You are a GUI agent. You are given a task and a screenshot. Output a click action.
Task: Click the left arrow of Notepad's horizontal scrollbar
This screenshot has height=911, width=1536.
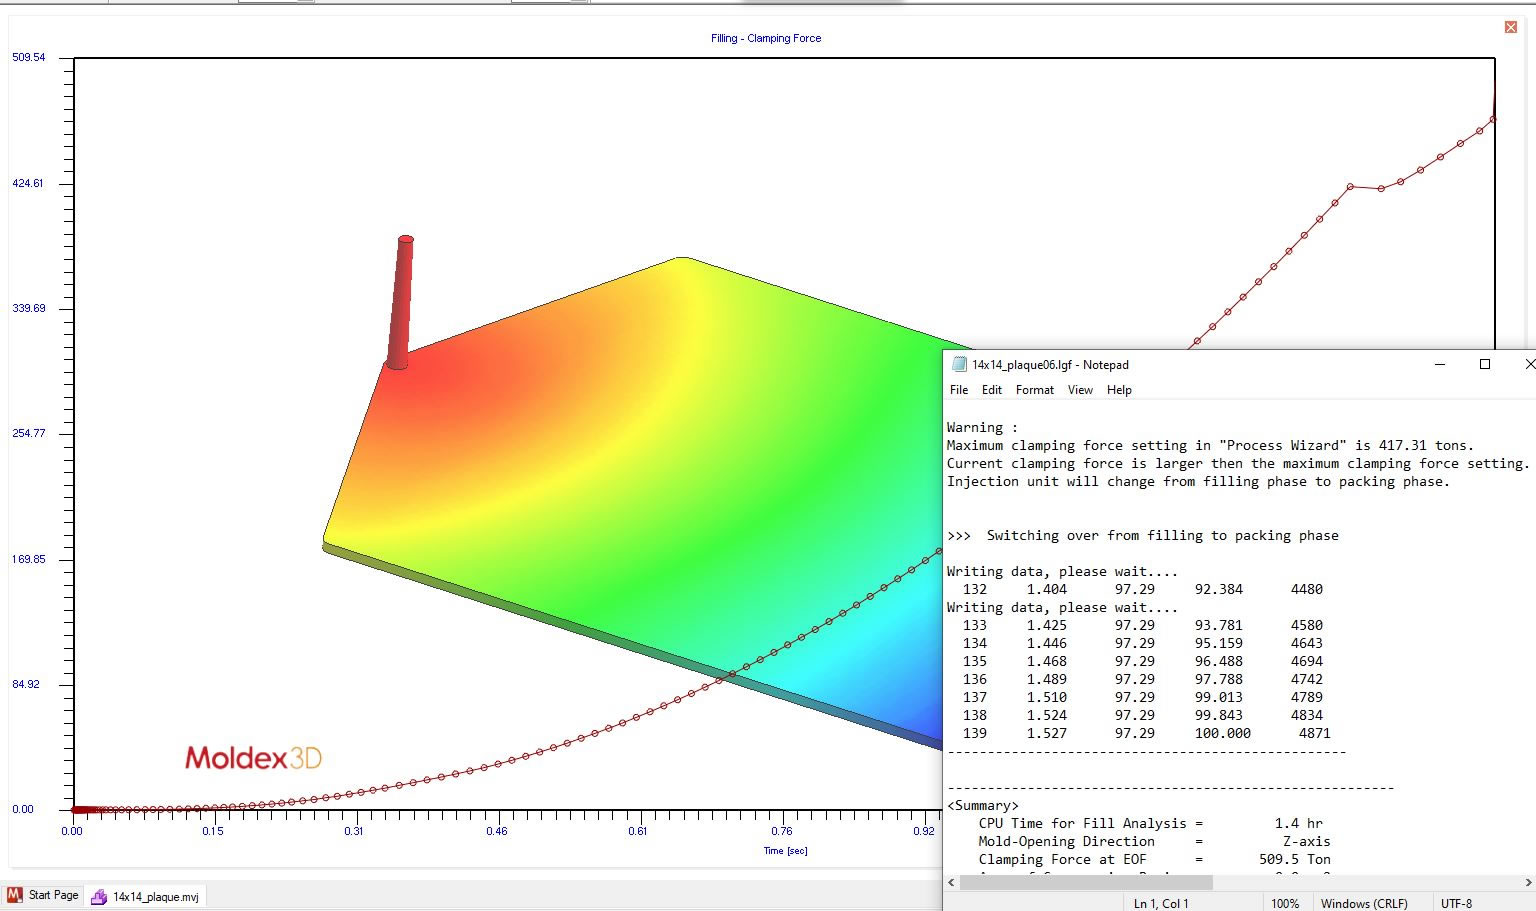tap(950, 883)
